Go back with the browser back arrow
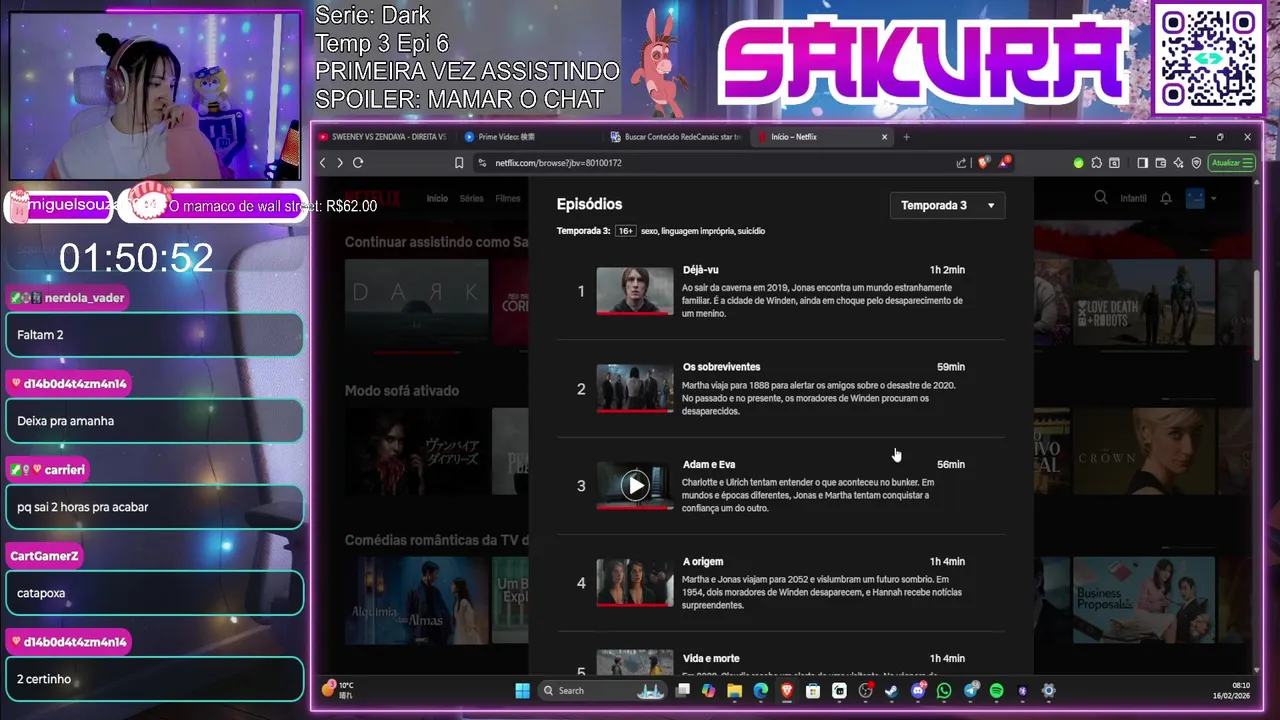 click(322, 163)
